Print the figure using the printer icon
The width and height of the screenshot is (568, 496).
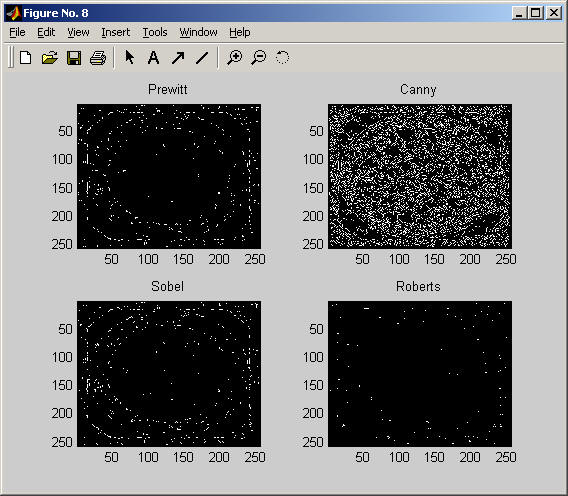[98, 58]
